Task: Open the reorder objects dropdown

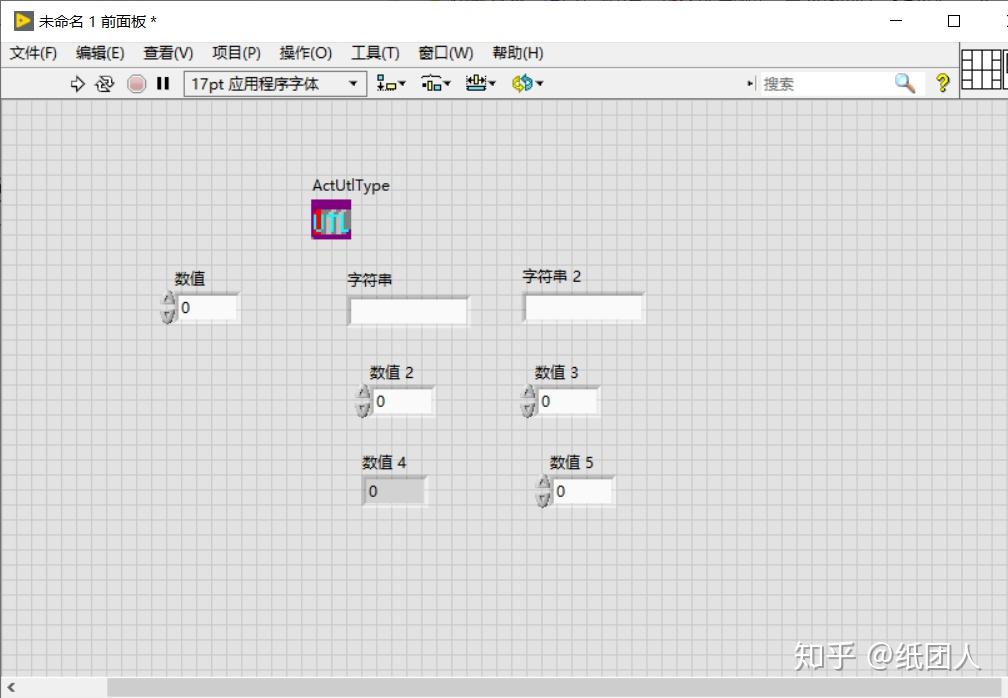Action: 524,84
